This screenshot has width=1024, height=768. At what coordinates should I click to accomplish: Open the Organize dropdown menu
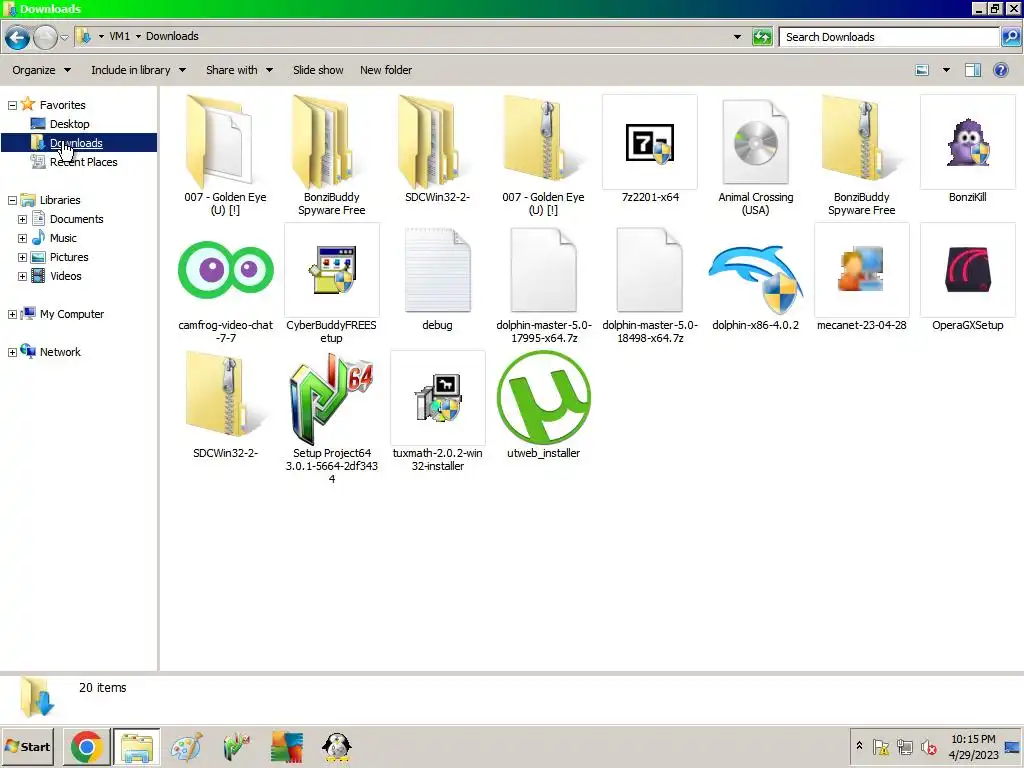(41, 70)
